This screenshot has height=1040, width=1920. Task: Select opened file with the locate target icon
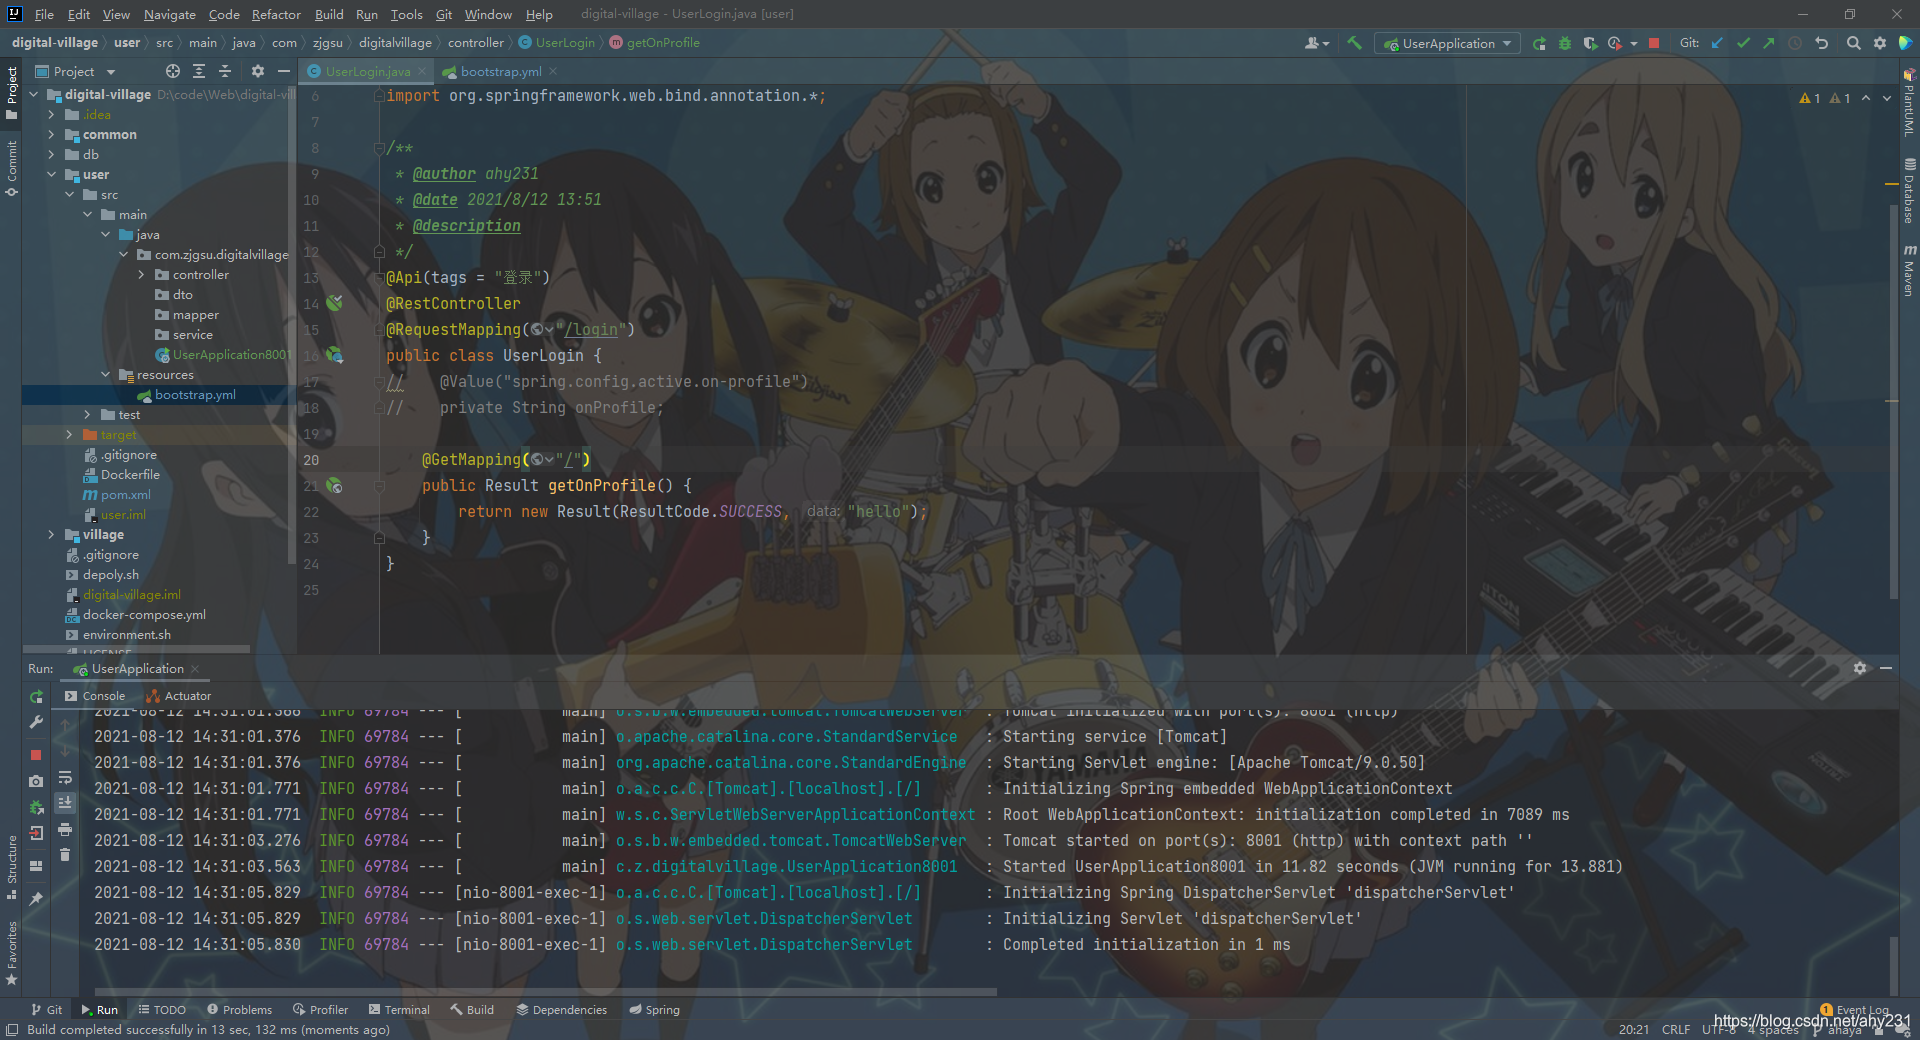coord(173,71)
